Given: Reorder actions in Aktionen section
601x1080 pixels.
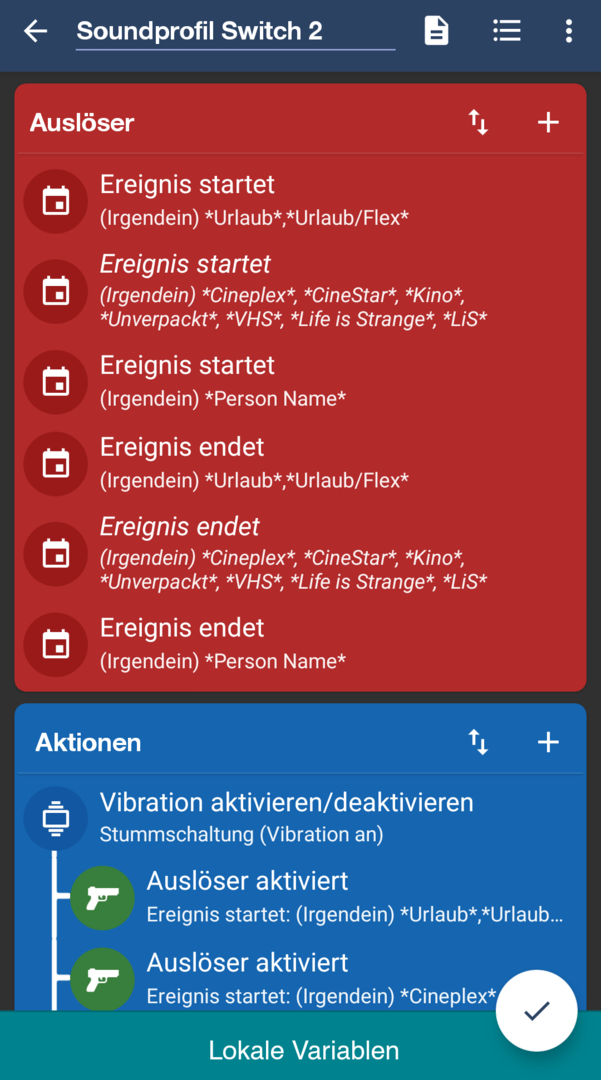Looking at the screenshot, I should [x=478, y=742].
